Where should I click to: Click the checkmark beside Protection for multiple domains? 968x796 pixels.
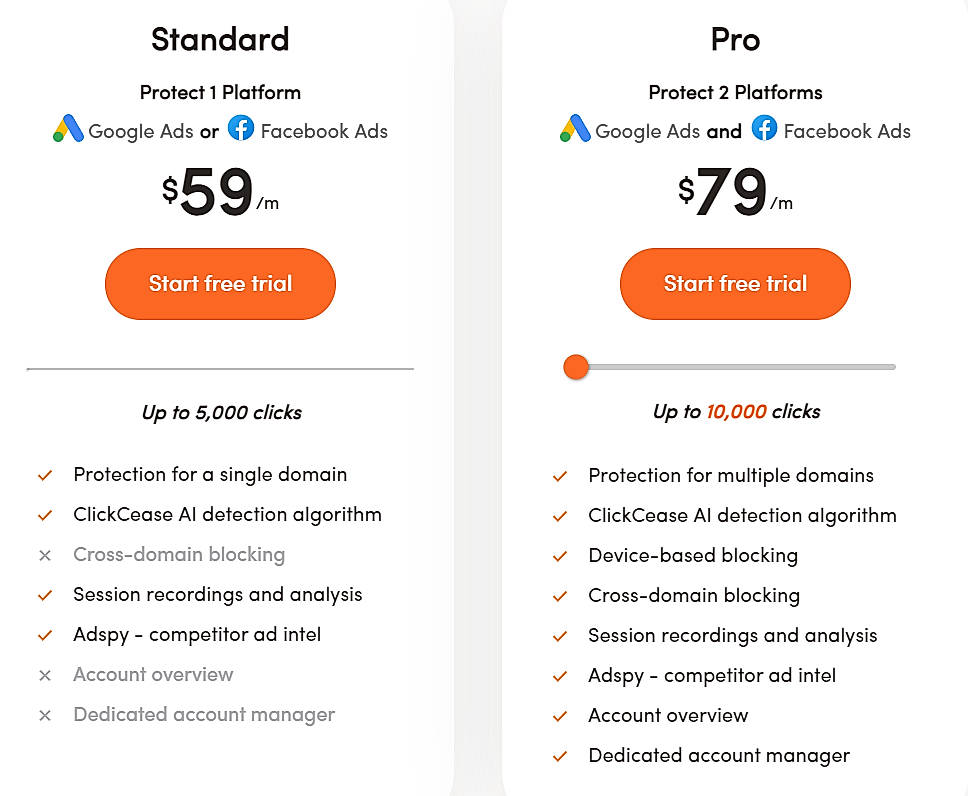pos(560,475)
